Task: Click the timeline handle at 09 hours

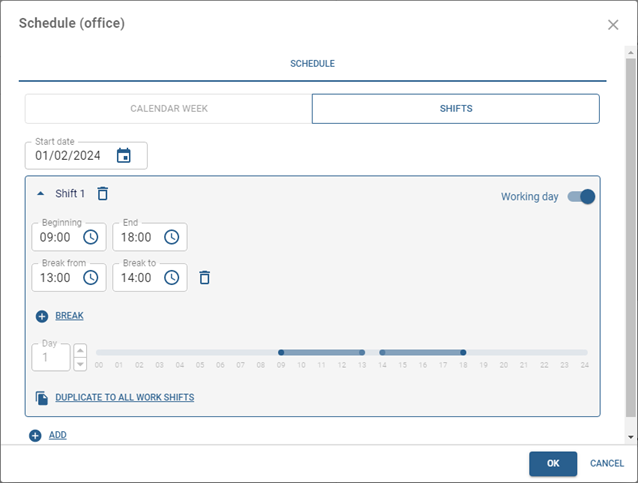Action: coord(281,352)
